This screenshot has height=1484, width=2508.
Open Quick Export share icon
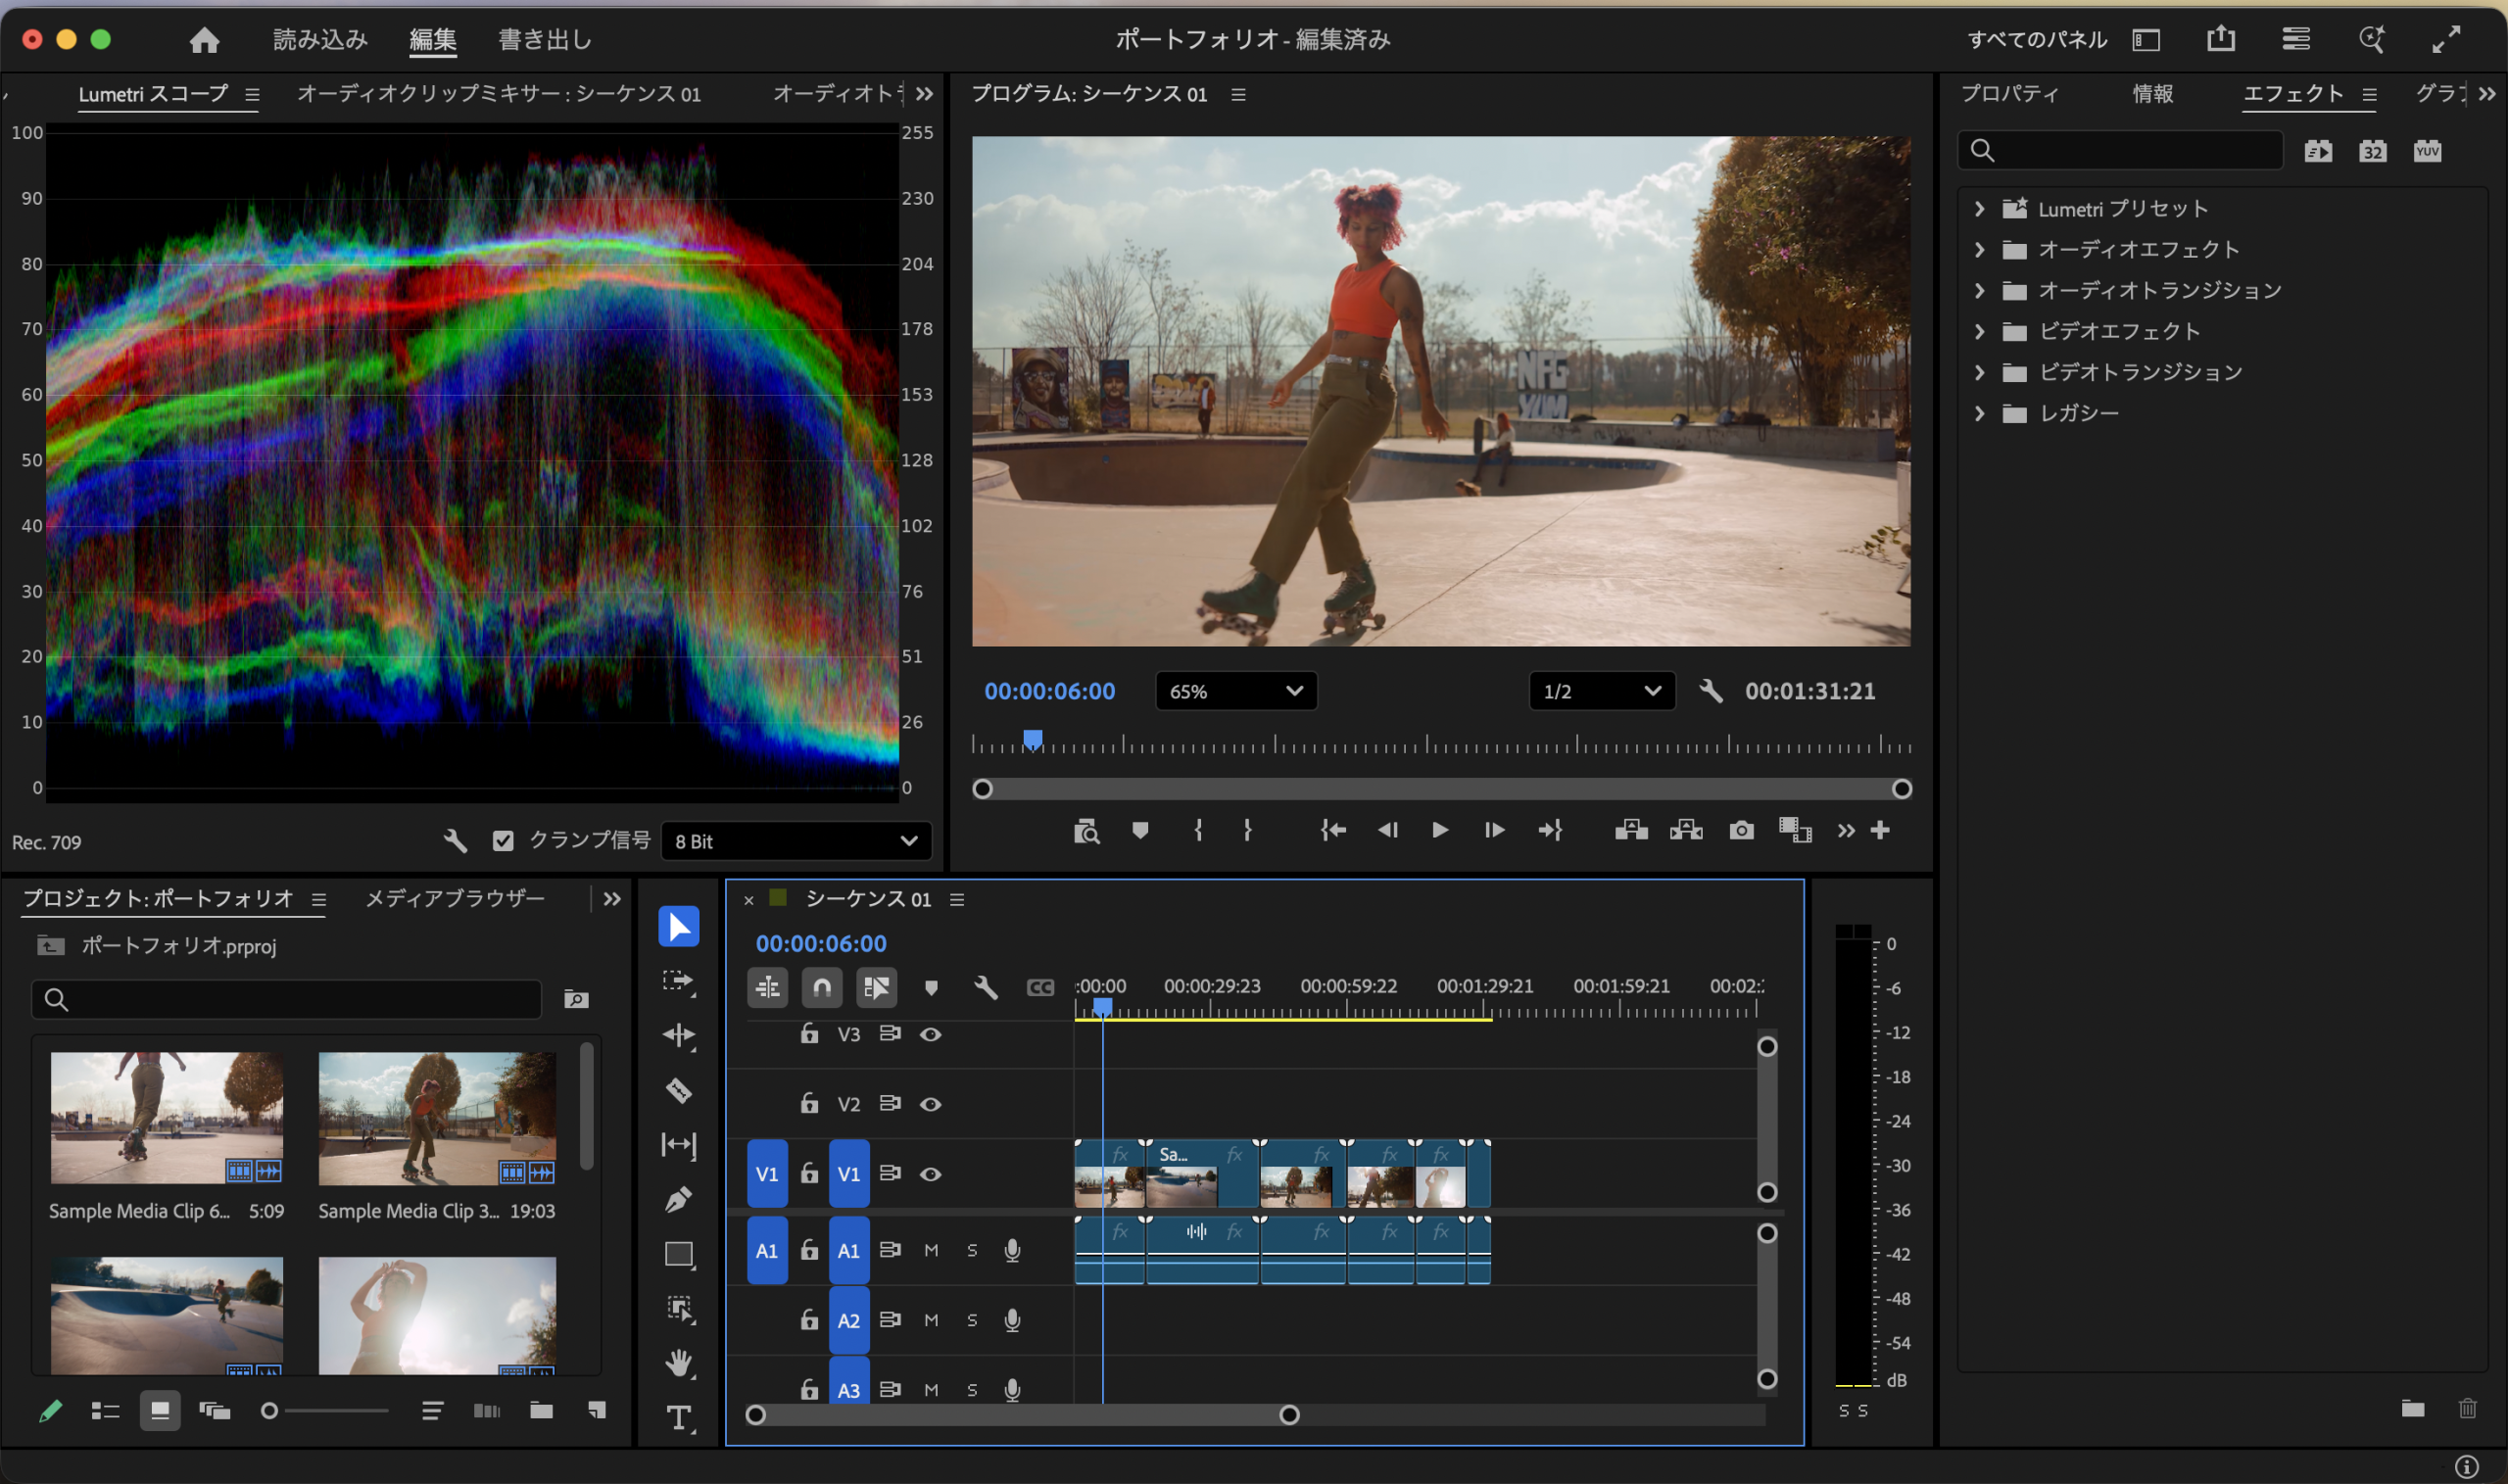point(2221,39)
